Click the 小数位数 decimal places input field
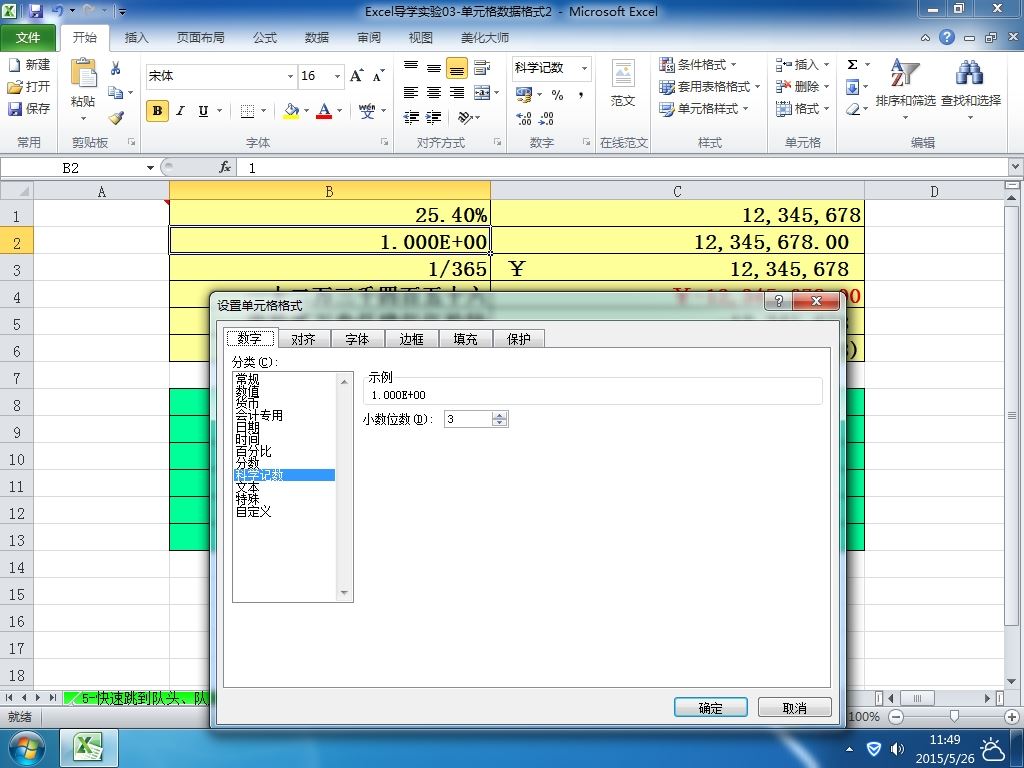This screenshot has width=1024, height=768. (x=467, y=419)
